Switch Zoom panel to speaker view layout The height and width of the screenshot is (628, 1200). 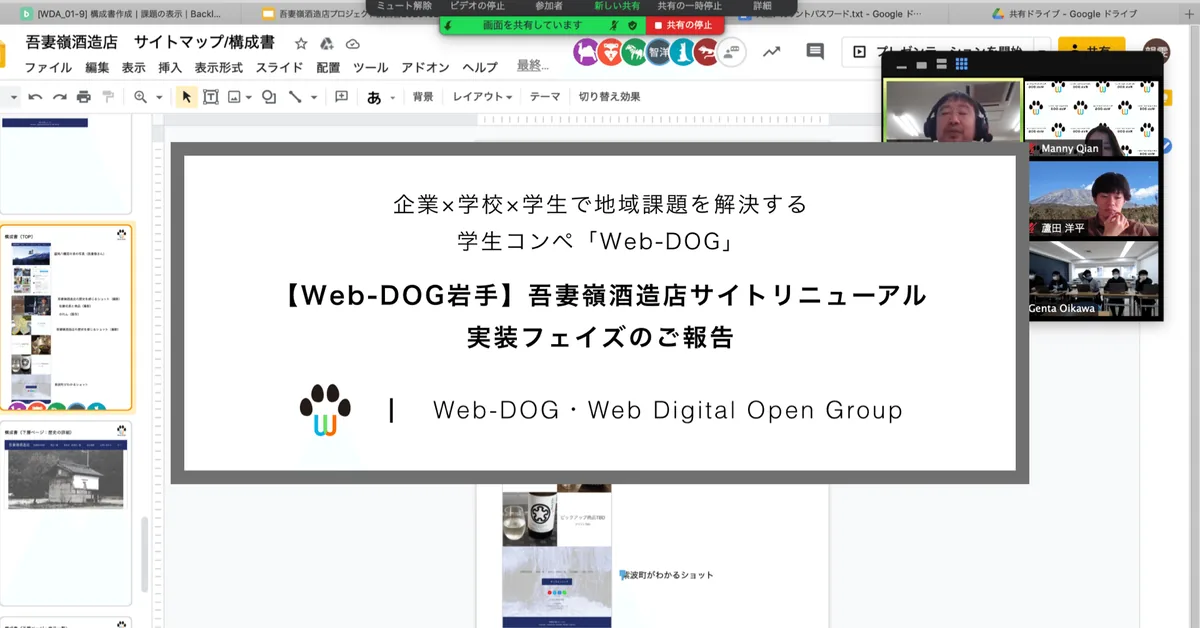coord(941,65)
